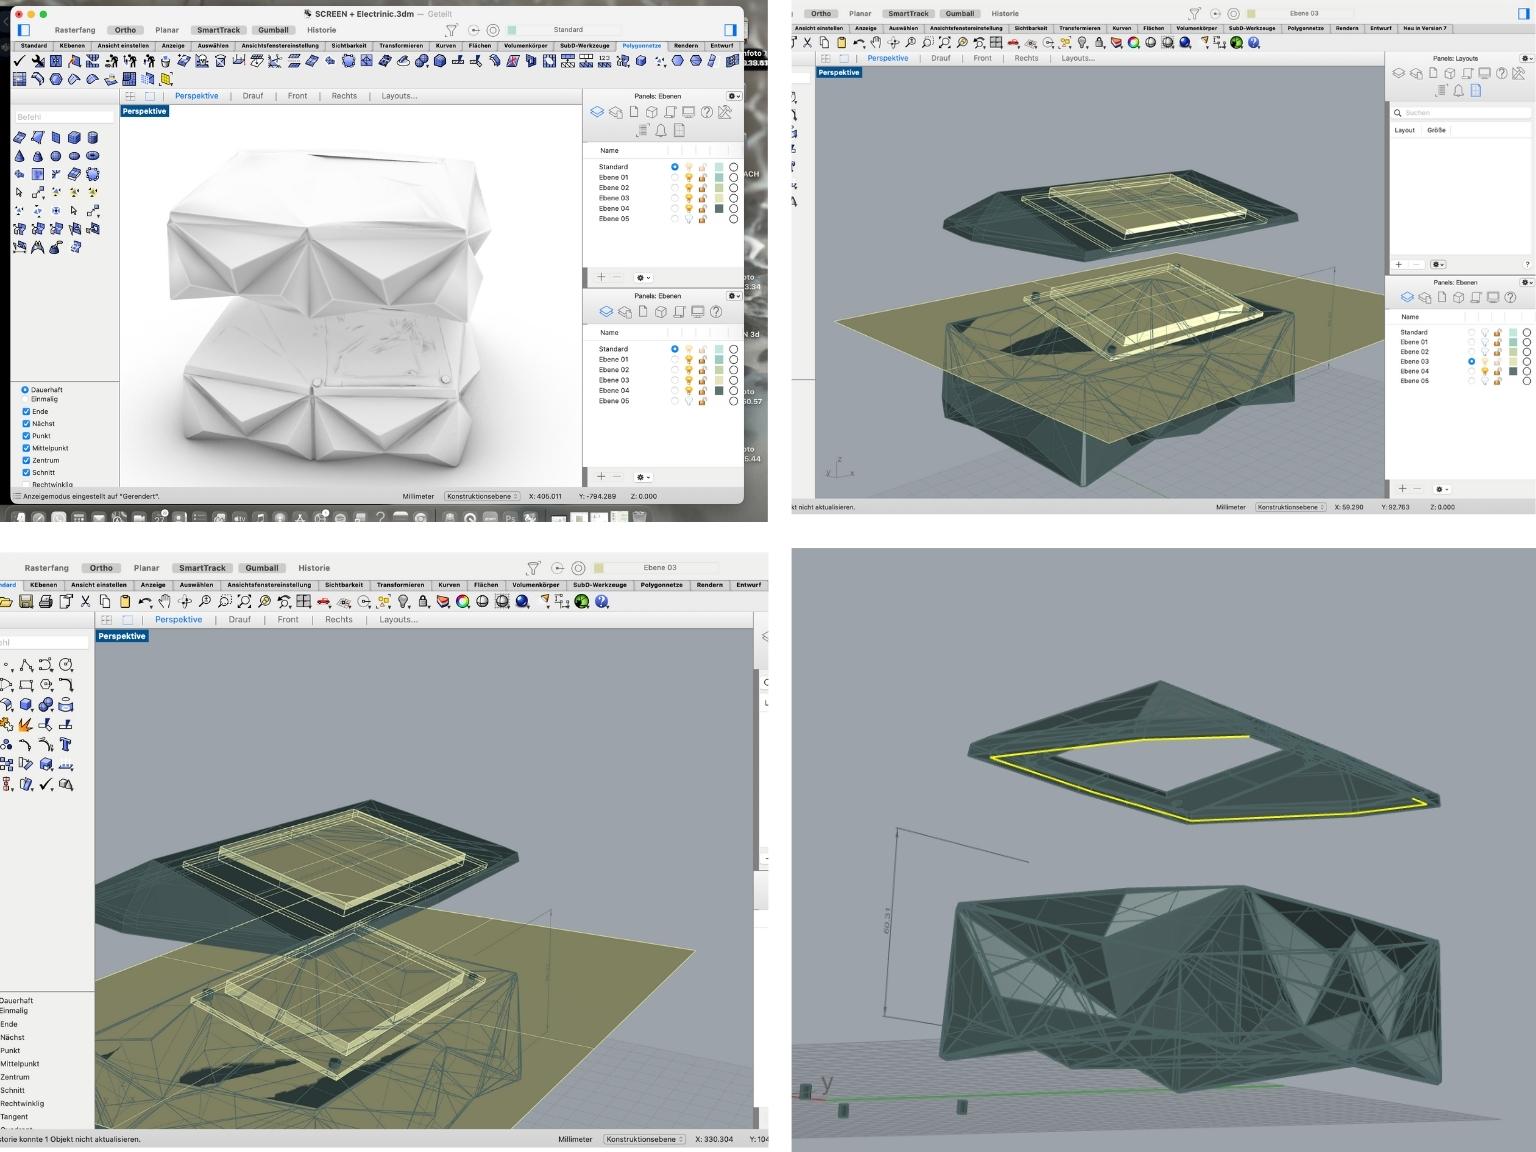The image size is (1536, 1152).
Task: Open the Panels: Layouts gear dropdown
Action: pos(1526,59)
